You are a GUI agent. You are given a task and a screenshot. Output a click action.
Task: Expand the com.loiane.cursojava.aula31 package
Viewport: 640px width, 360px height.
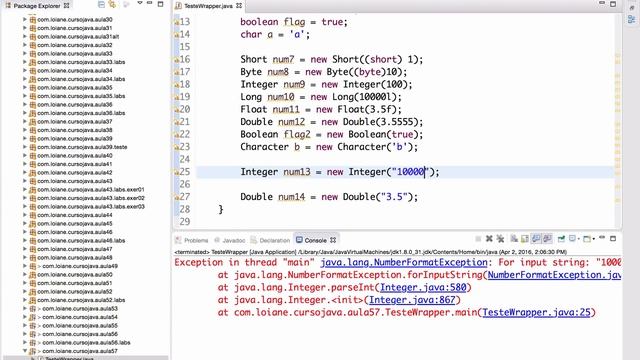coord(25,28)
